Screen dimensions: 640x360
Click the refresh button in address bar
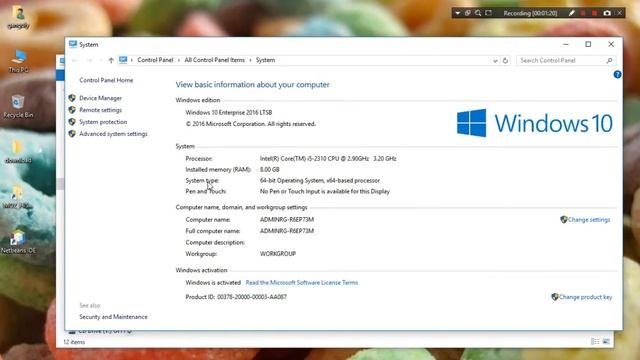(x=505, y=60)
